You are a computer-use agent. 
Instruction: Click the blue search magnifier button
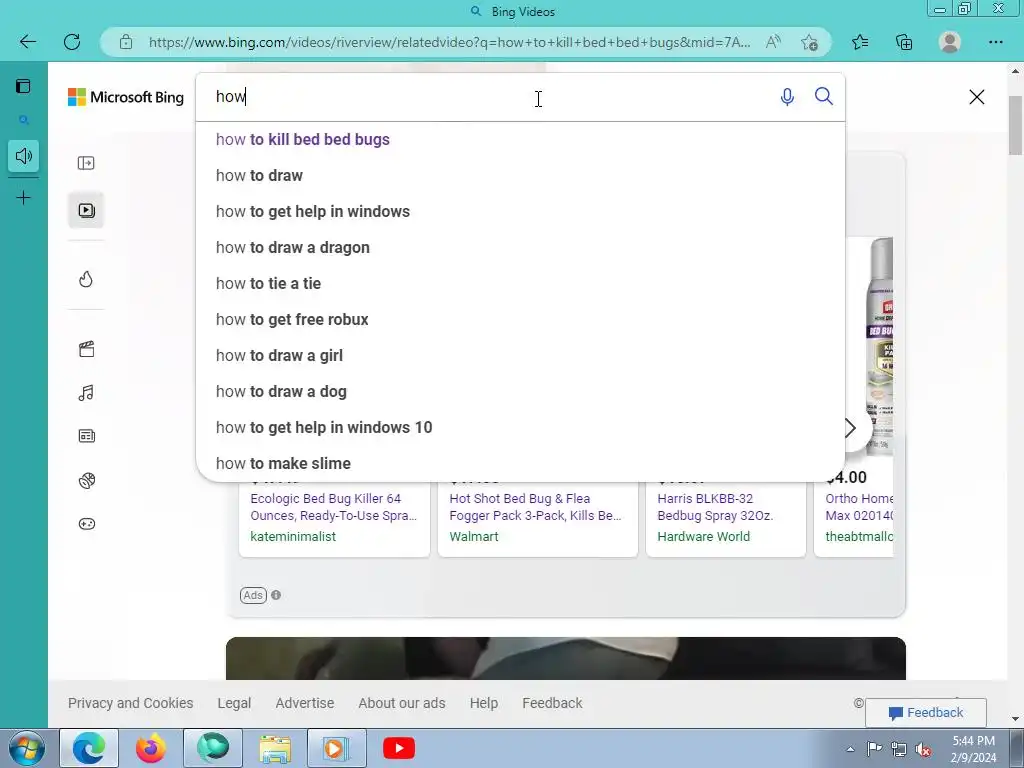[x=824, y=97]
